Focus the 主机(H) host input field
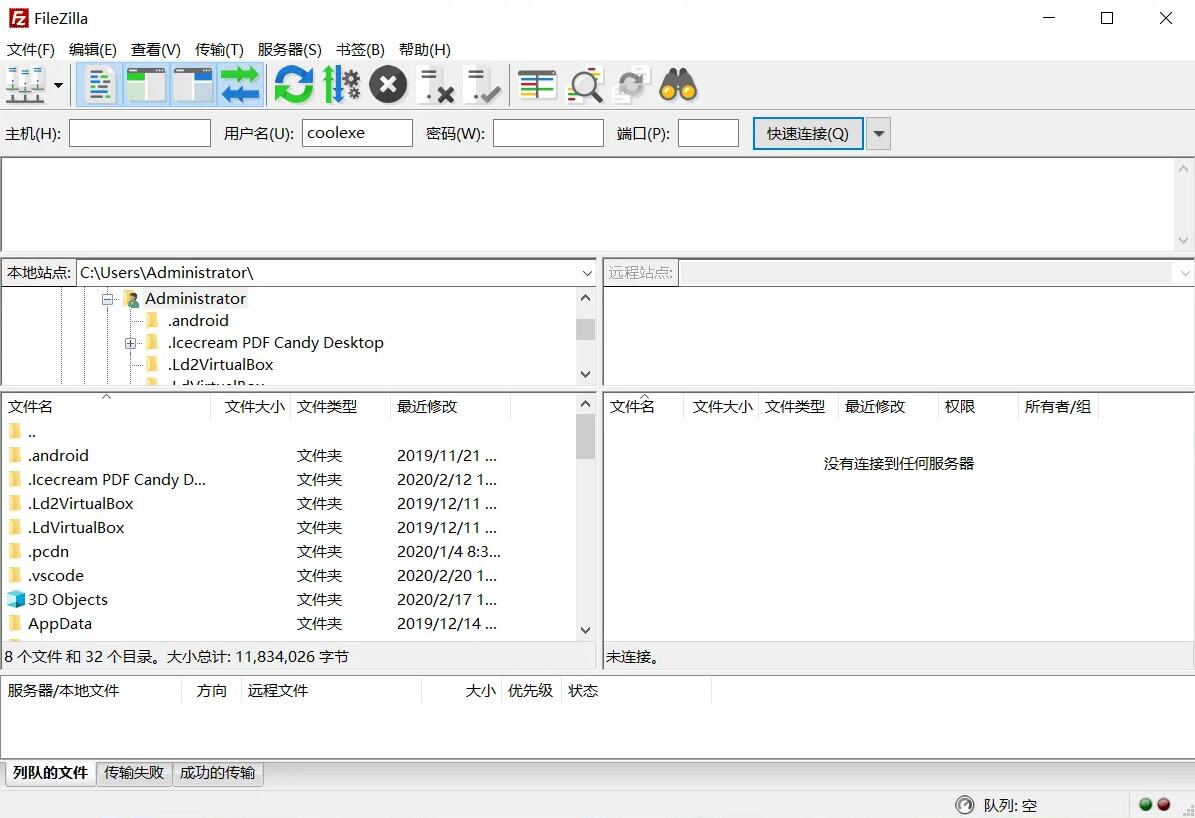This screenshot has width=1195, height=818. 139,133
